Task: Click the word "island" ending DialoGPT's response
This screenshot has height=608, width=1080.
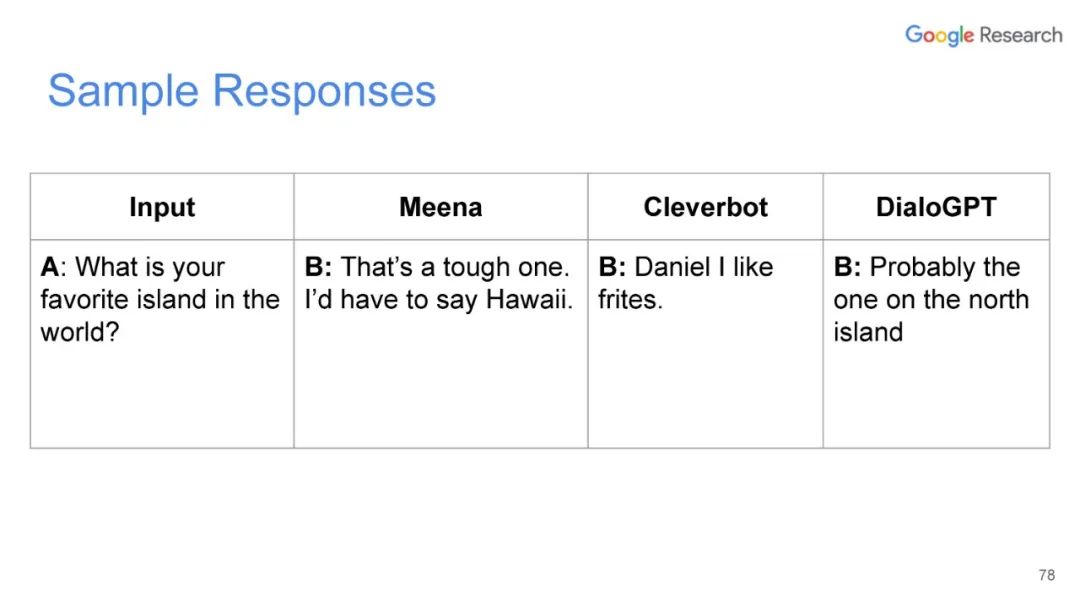Action: coord(868,331)
